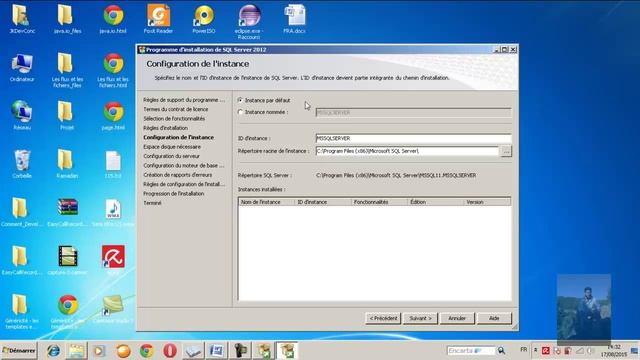Image resolution: width=640 pixels, height=360 pixels.
Task: Click "ID d'instance" column header in table
Action: pos(322,202)
